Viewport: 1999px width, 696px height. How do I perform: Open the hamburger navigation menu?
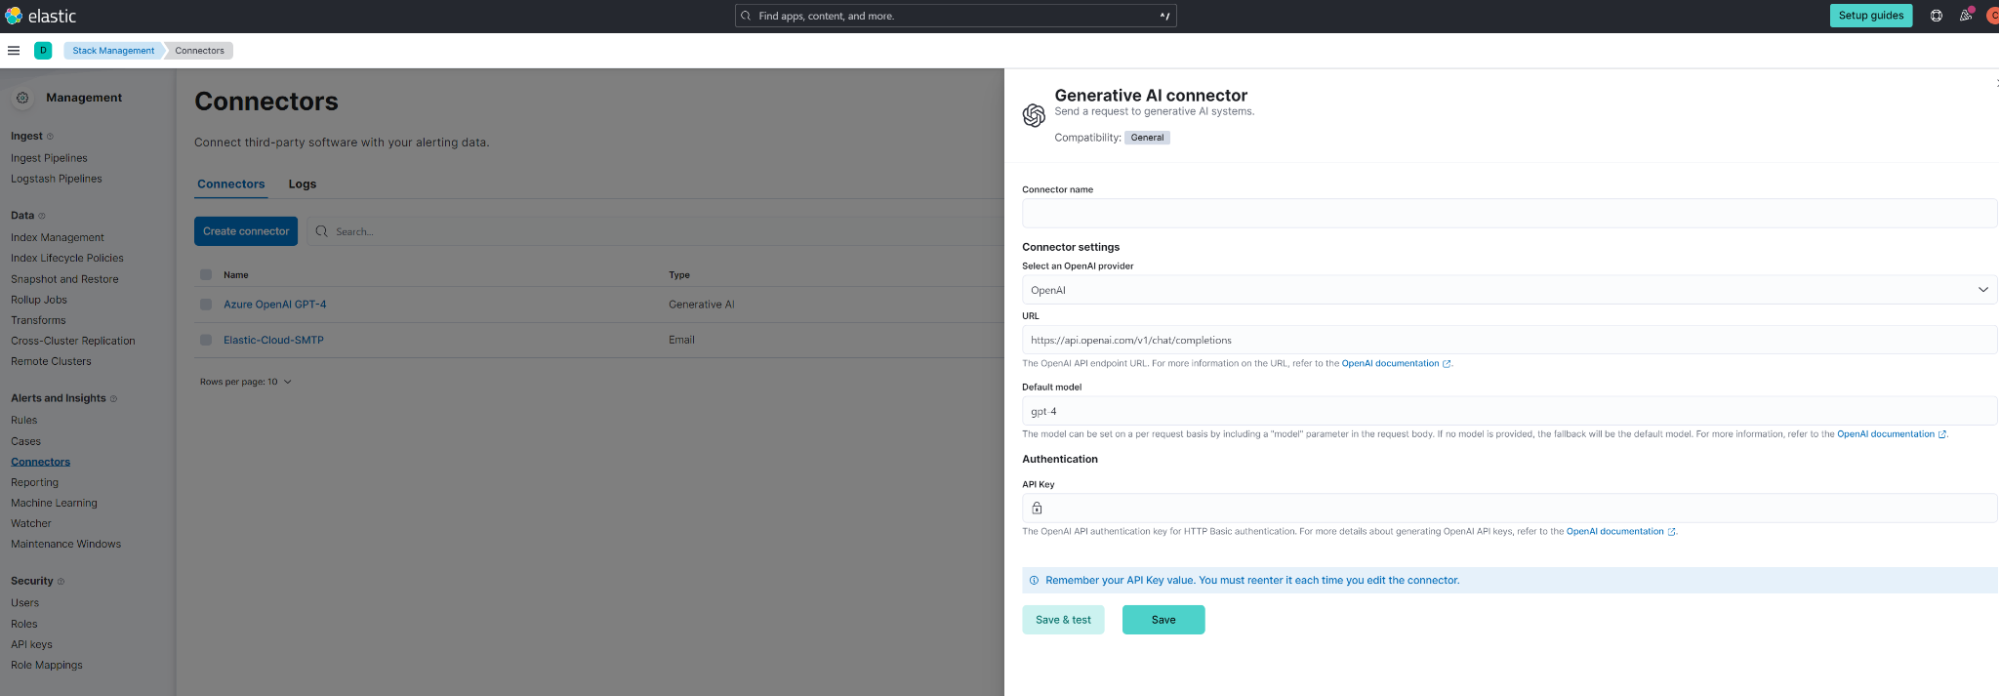click(x=14, y=50)
